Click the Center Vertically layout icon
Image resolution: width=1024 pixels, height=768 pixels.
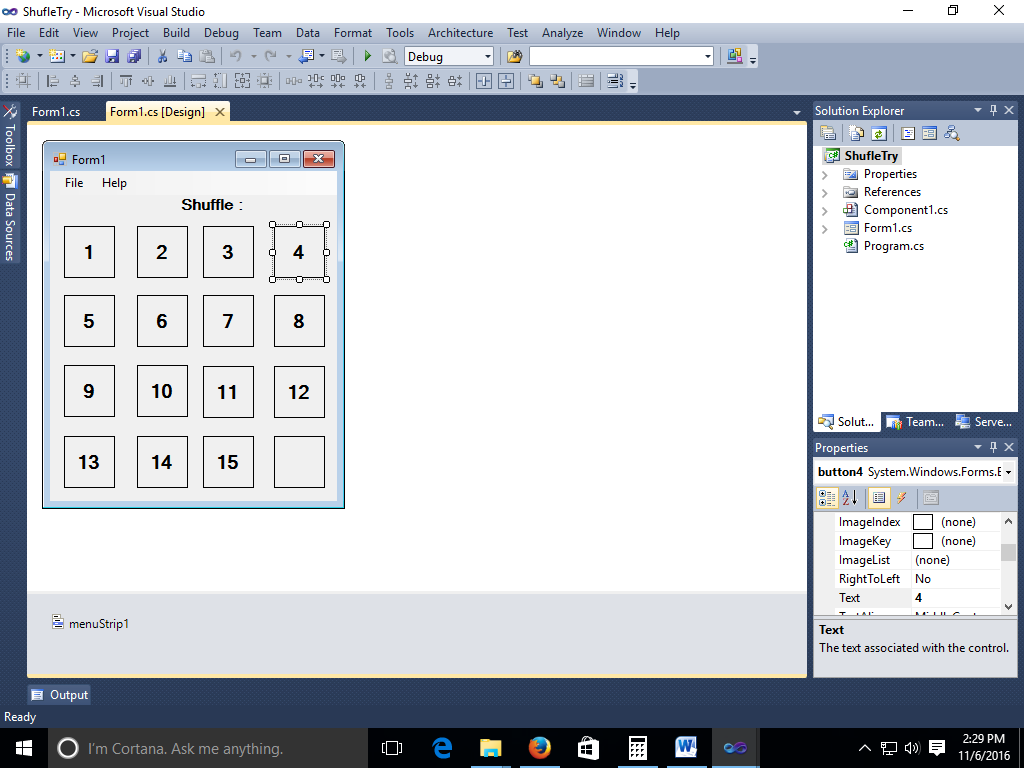(x=506, y=81)
